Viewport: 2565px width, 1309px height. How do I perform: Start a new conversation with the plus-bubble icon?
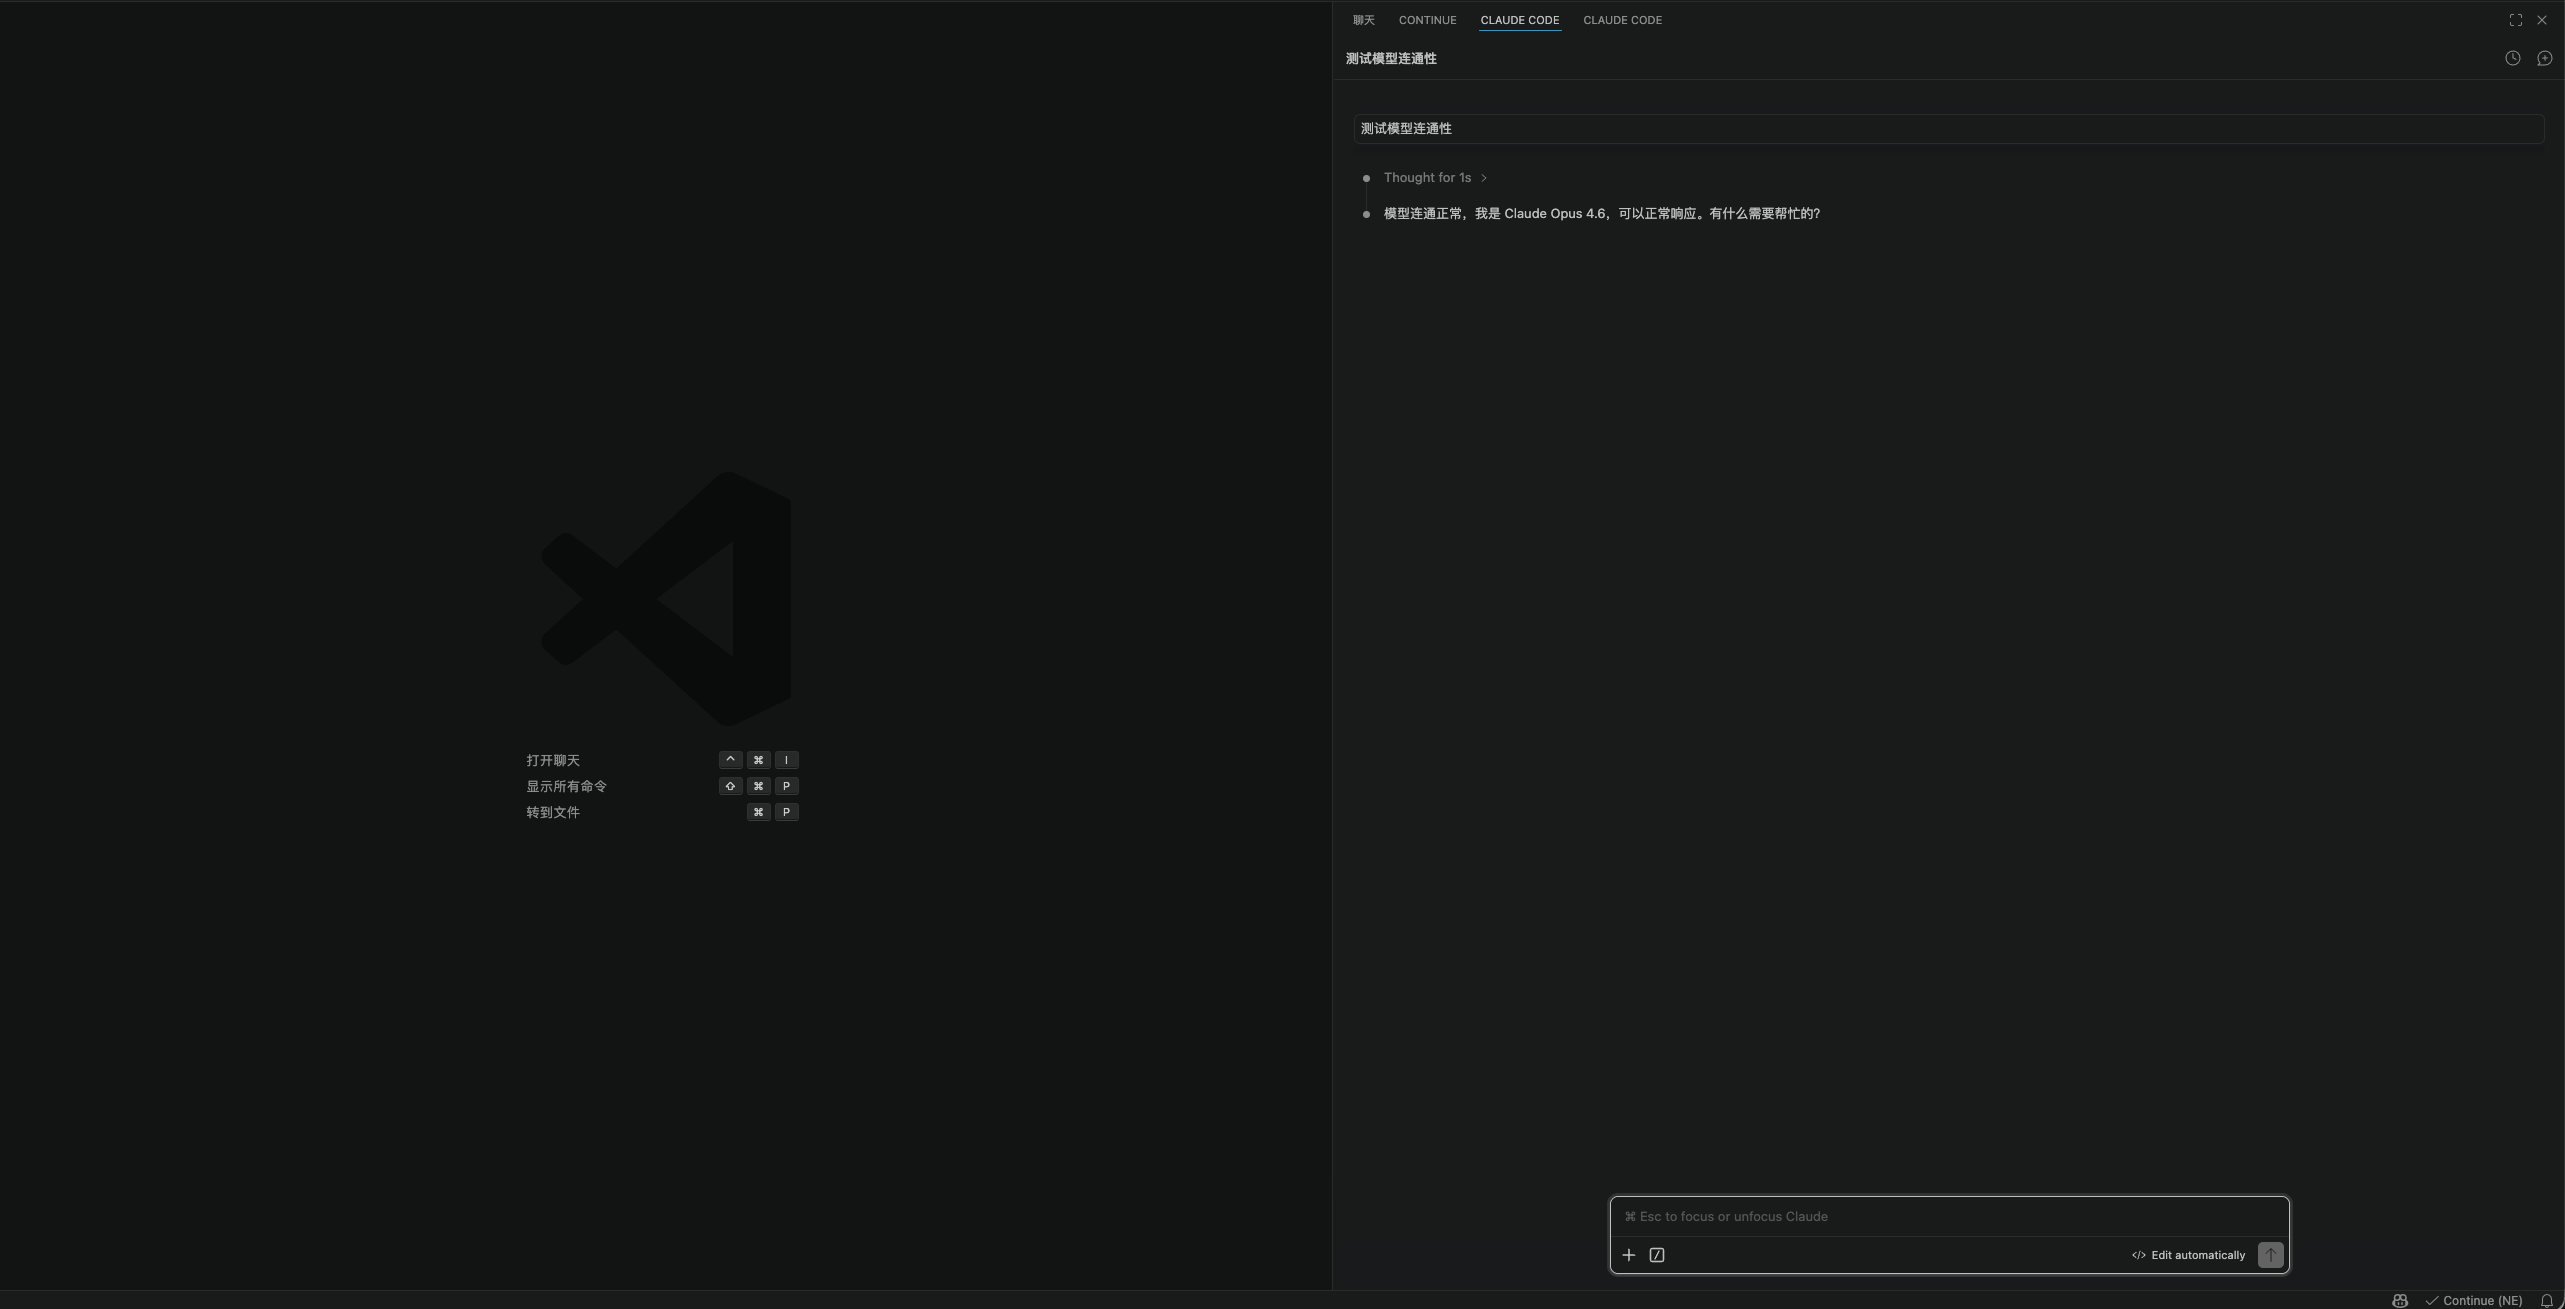(2545, 59)
